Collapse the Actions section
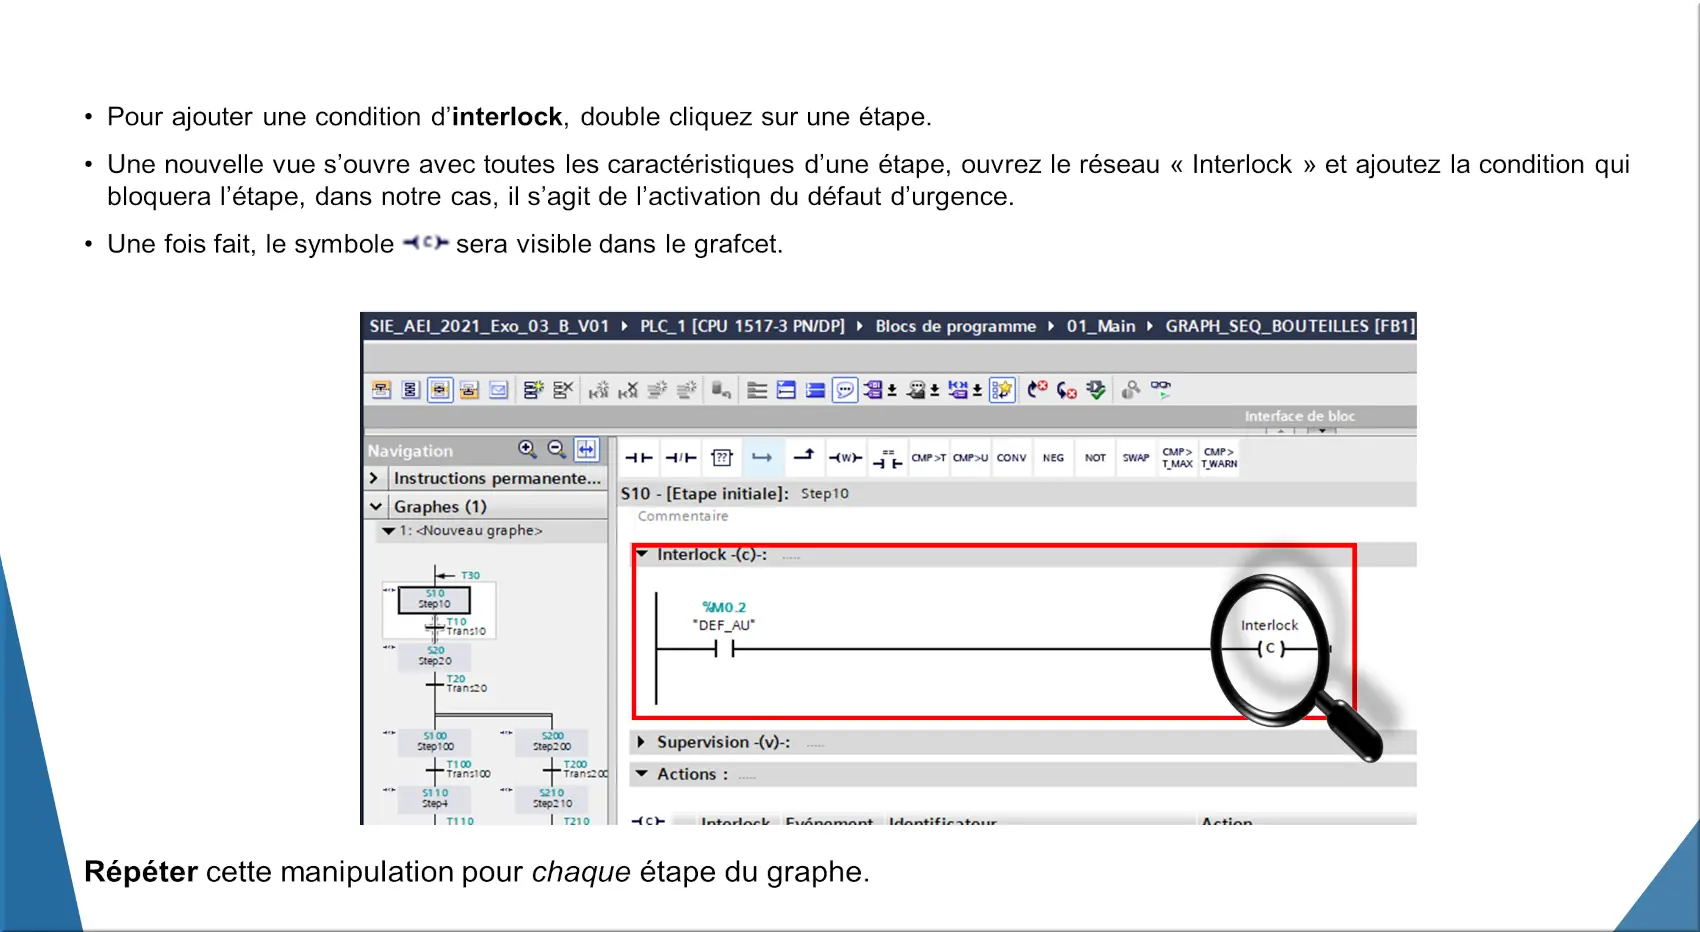The width and height of the screenshot is (1700, 932). coord(642,774)
